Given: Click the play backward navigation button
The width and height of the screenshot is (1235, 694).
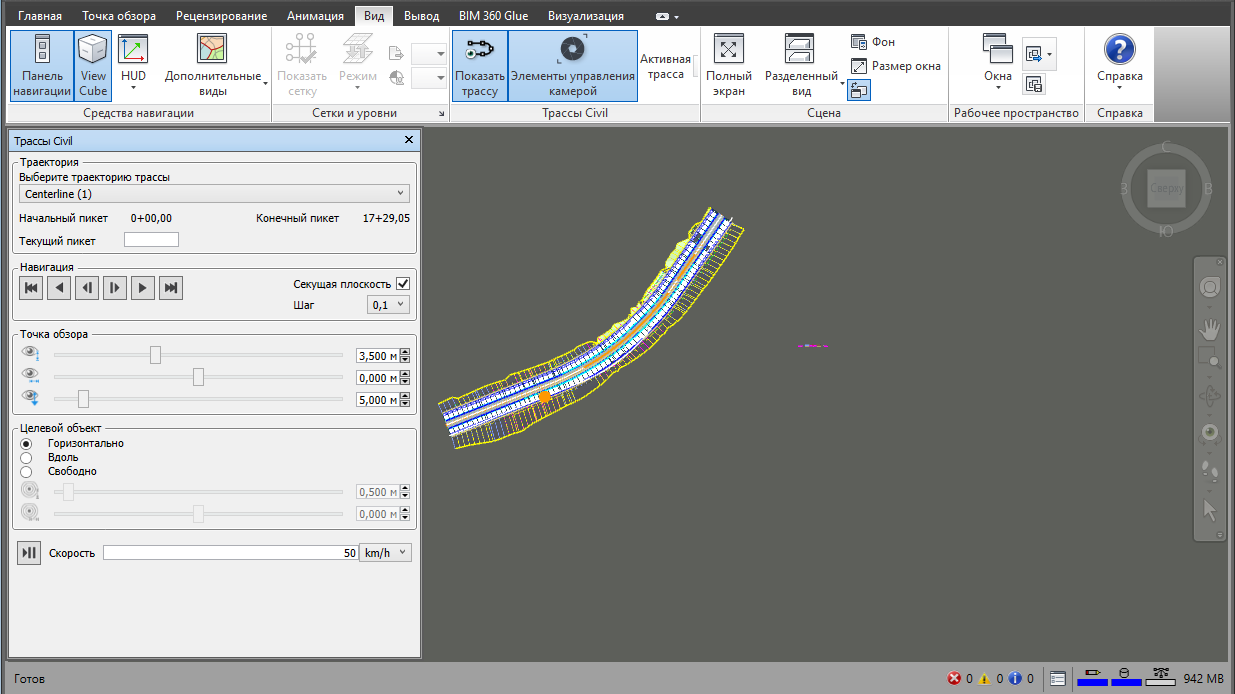Looking at the screenshot, I should click(x=60, y=288).
